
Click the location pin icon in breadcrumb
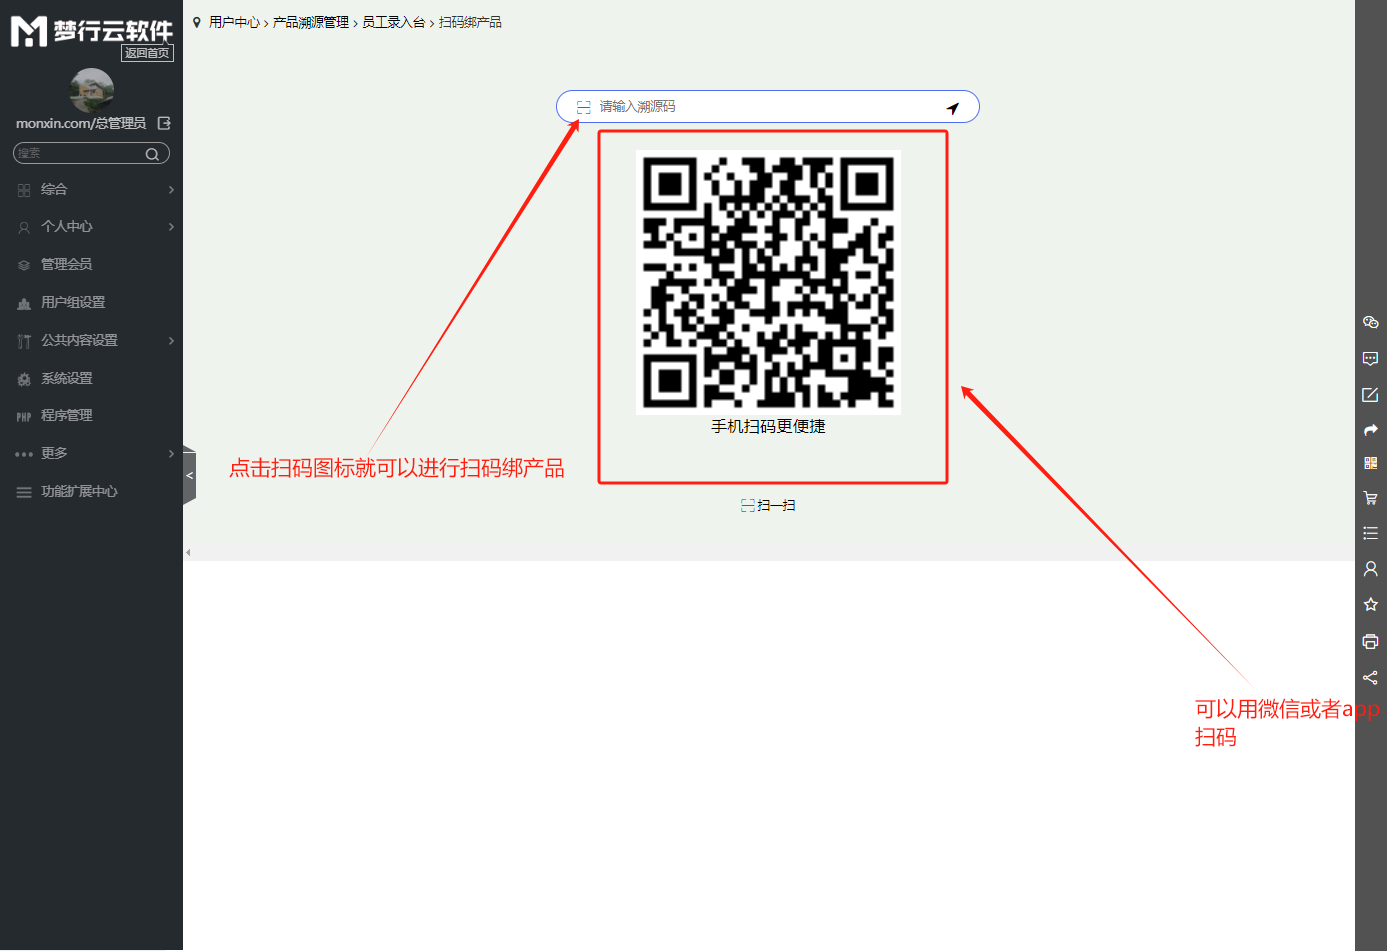tap(197, 22)
